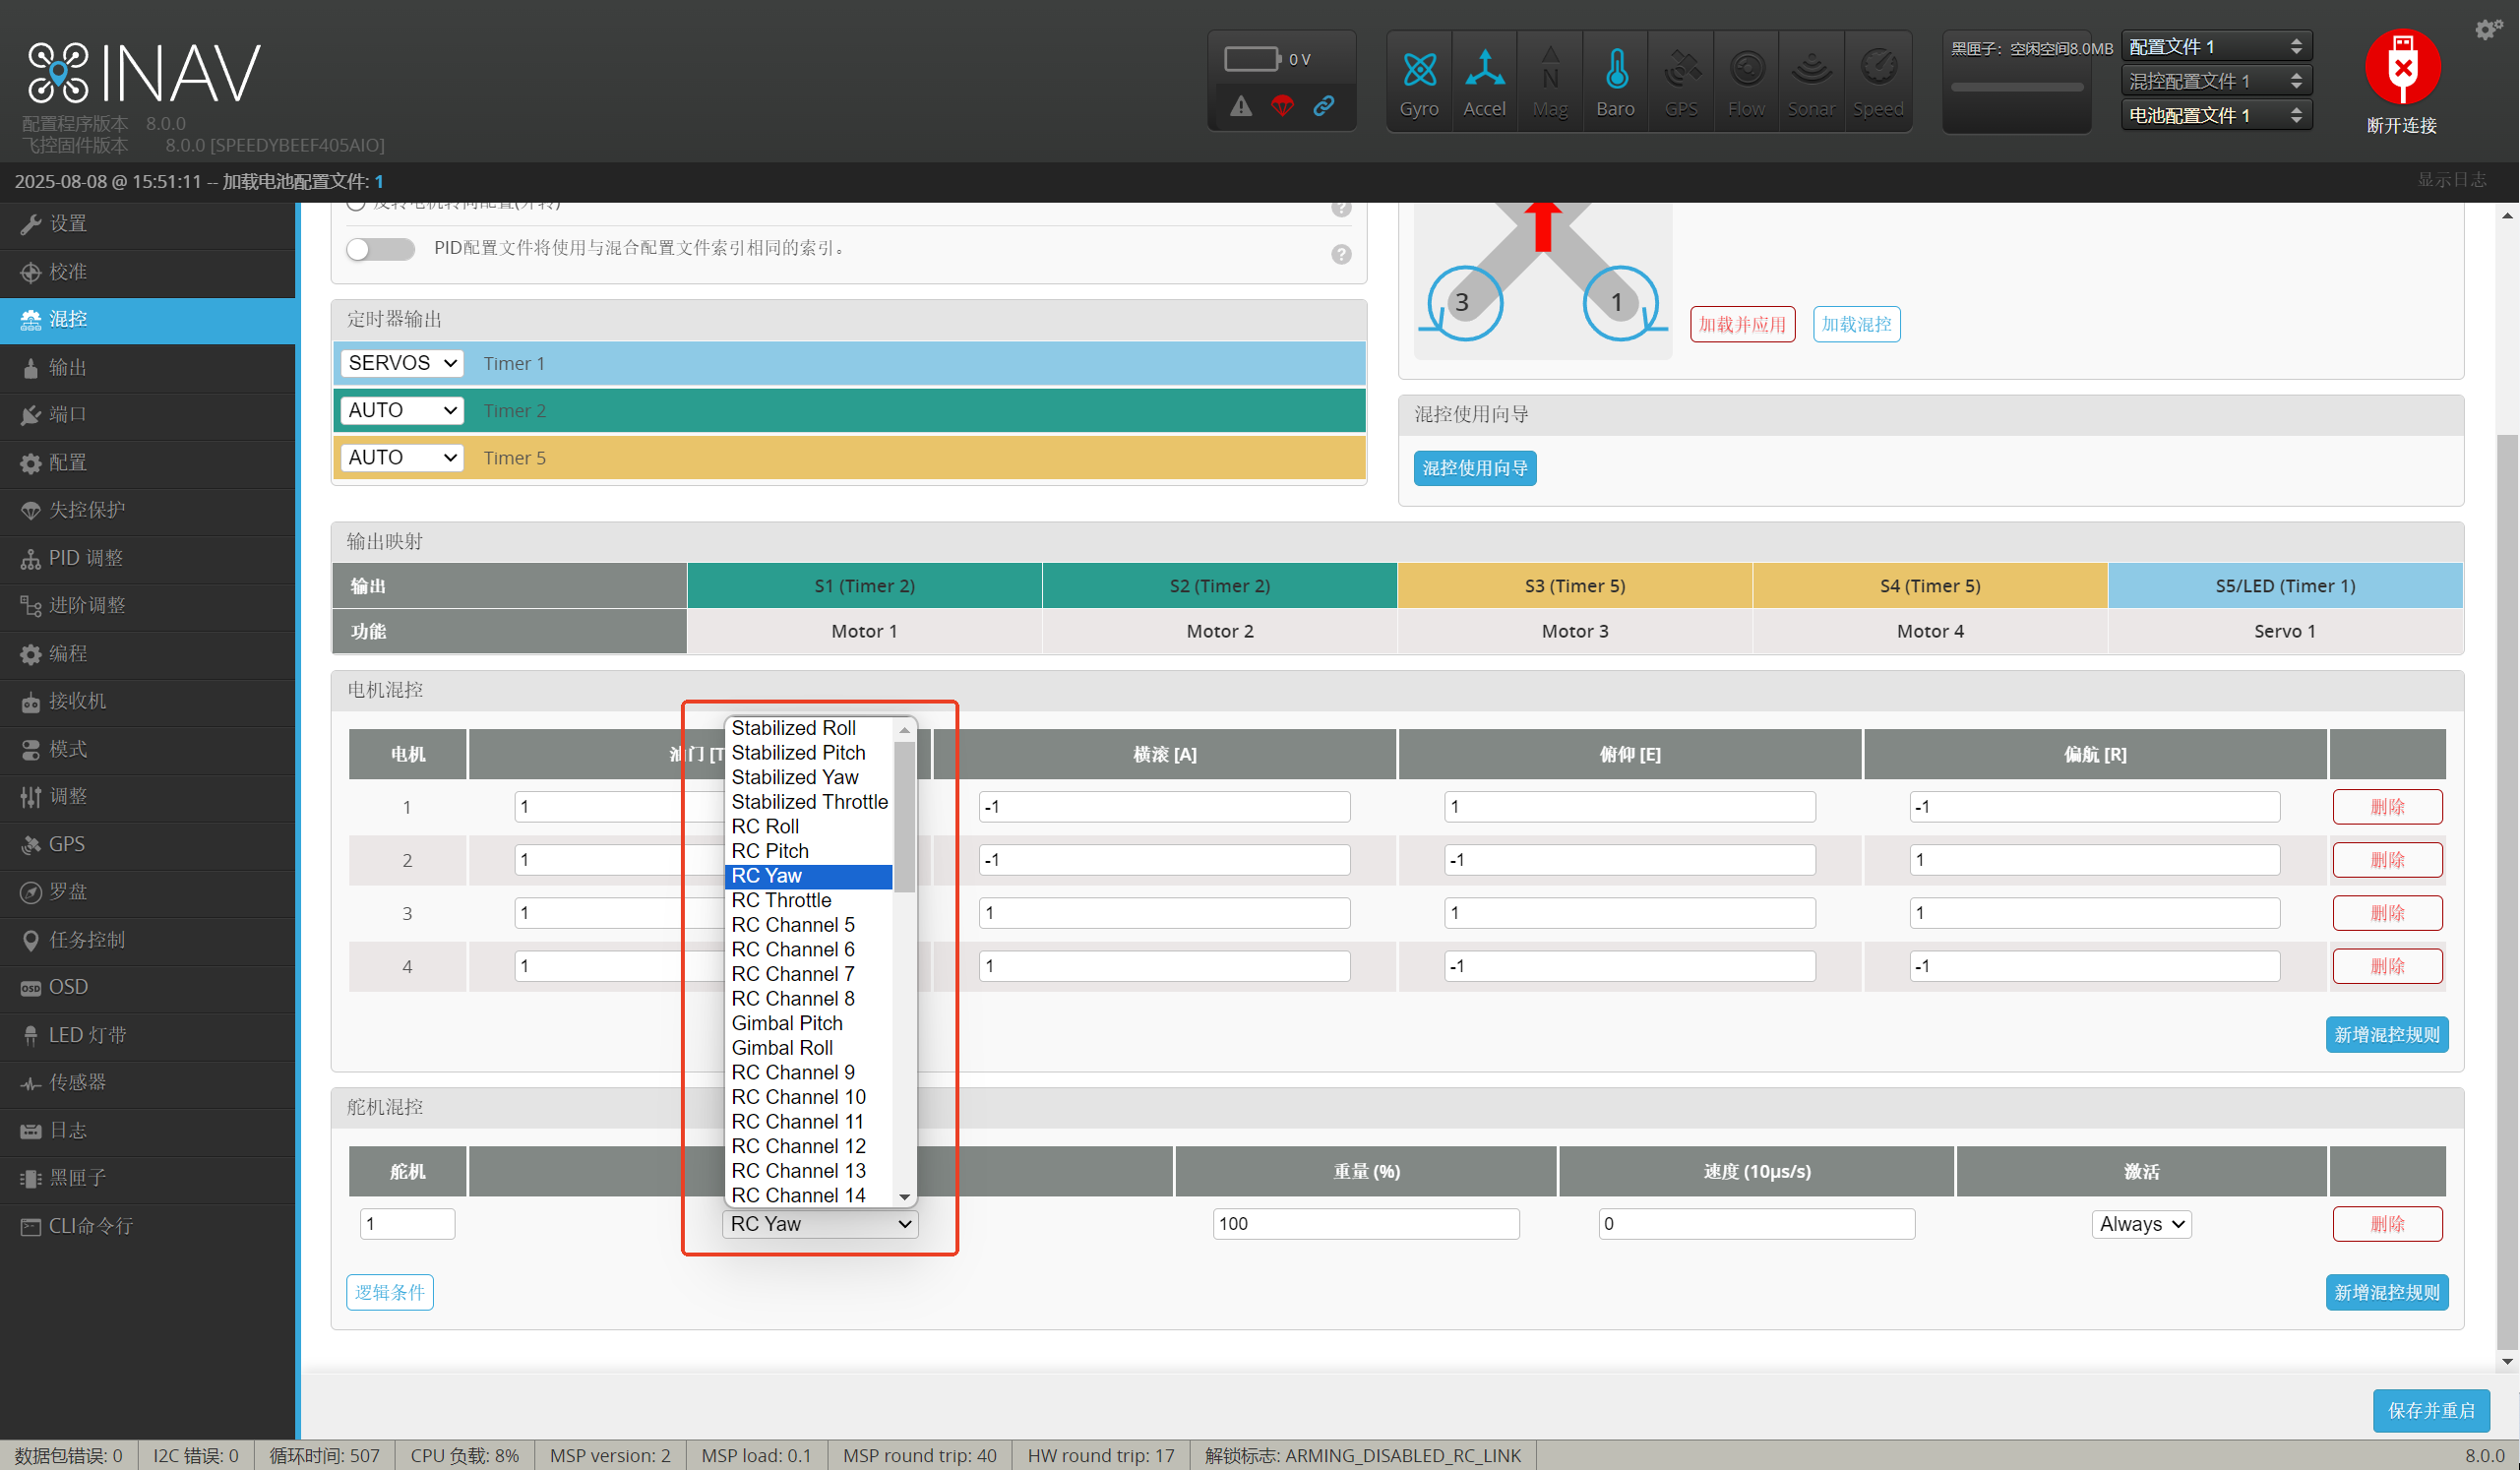Click the Mag sensor icon
Viewport: 2520px width, 1470px height.
[x=1549, y=82]
